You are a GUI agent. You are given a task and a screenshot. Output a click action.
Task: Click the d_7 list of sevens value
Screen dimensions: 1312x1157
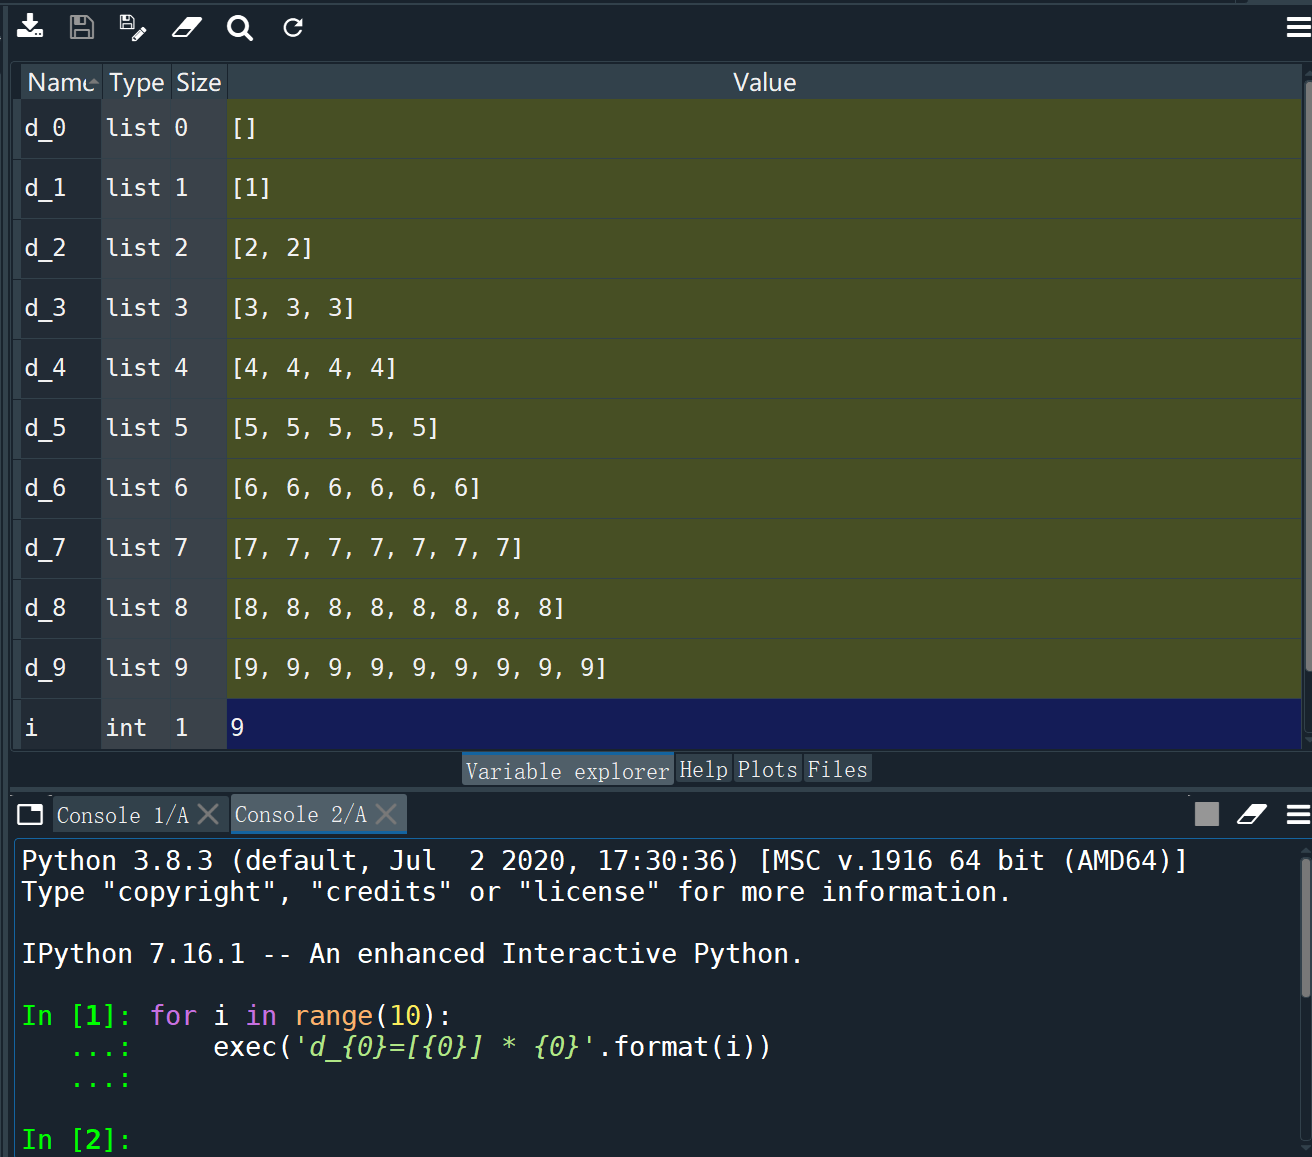coord(764,548)
